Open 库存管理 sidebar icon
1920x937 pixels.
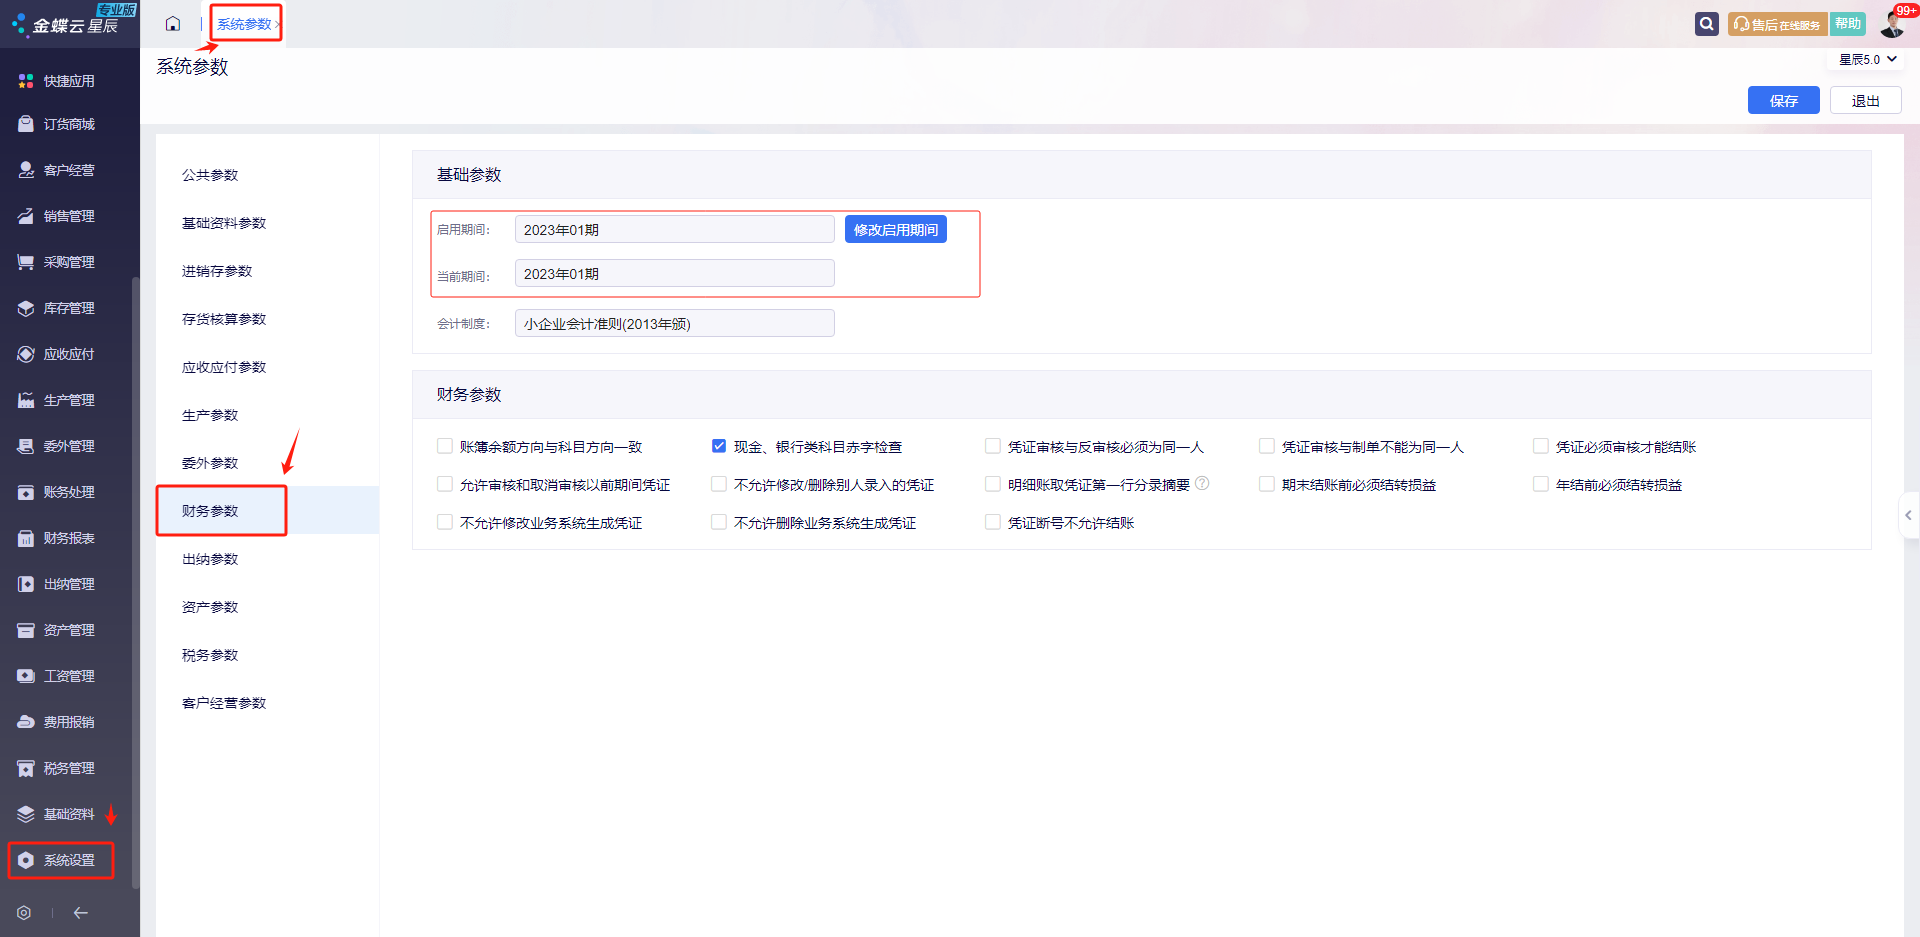[26, 308]
